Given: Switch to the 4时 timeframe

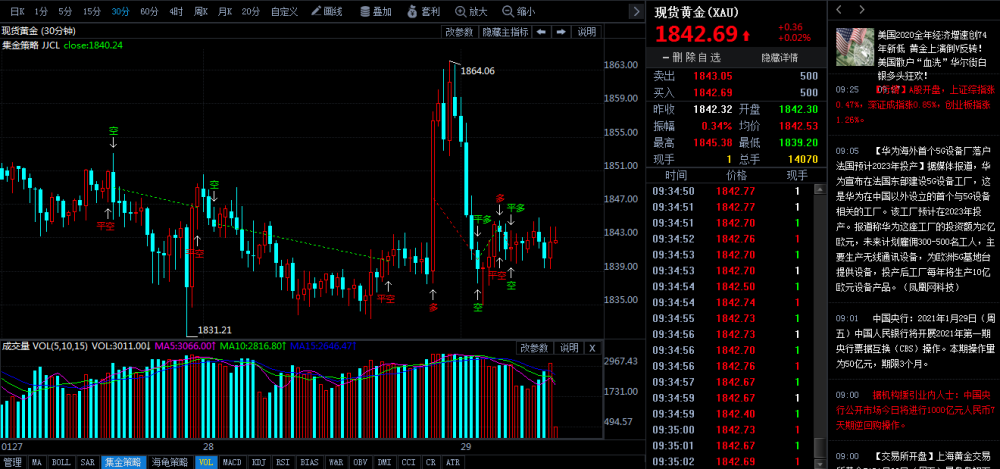Looking at the screenshot, I should pyautogui.click(x=176, y=11).
